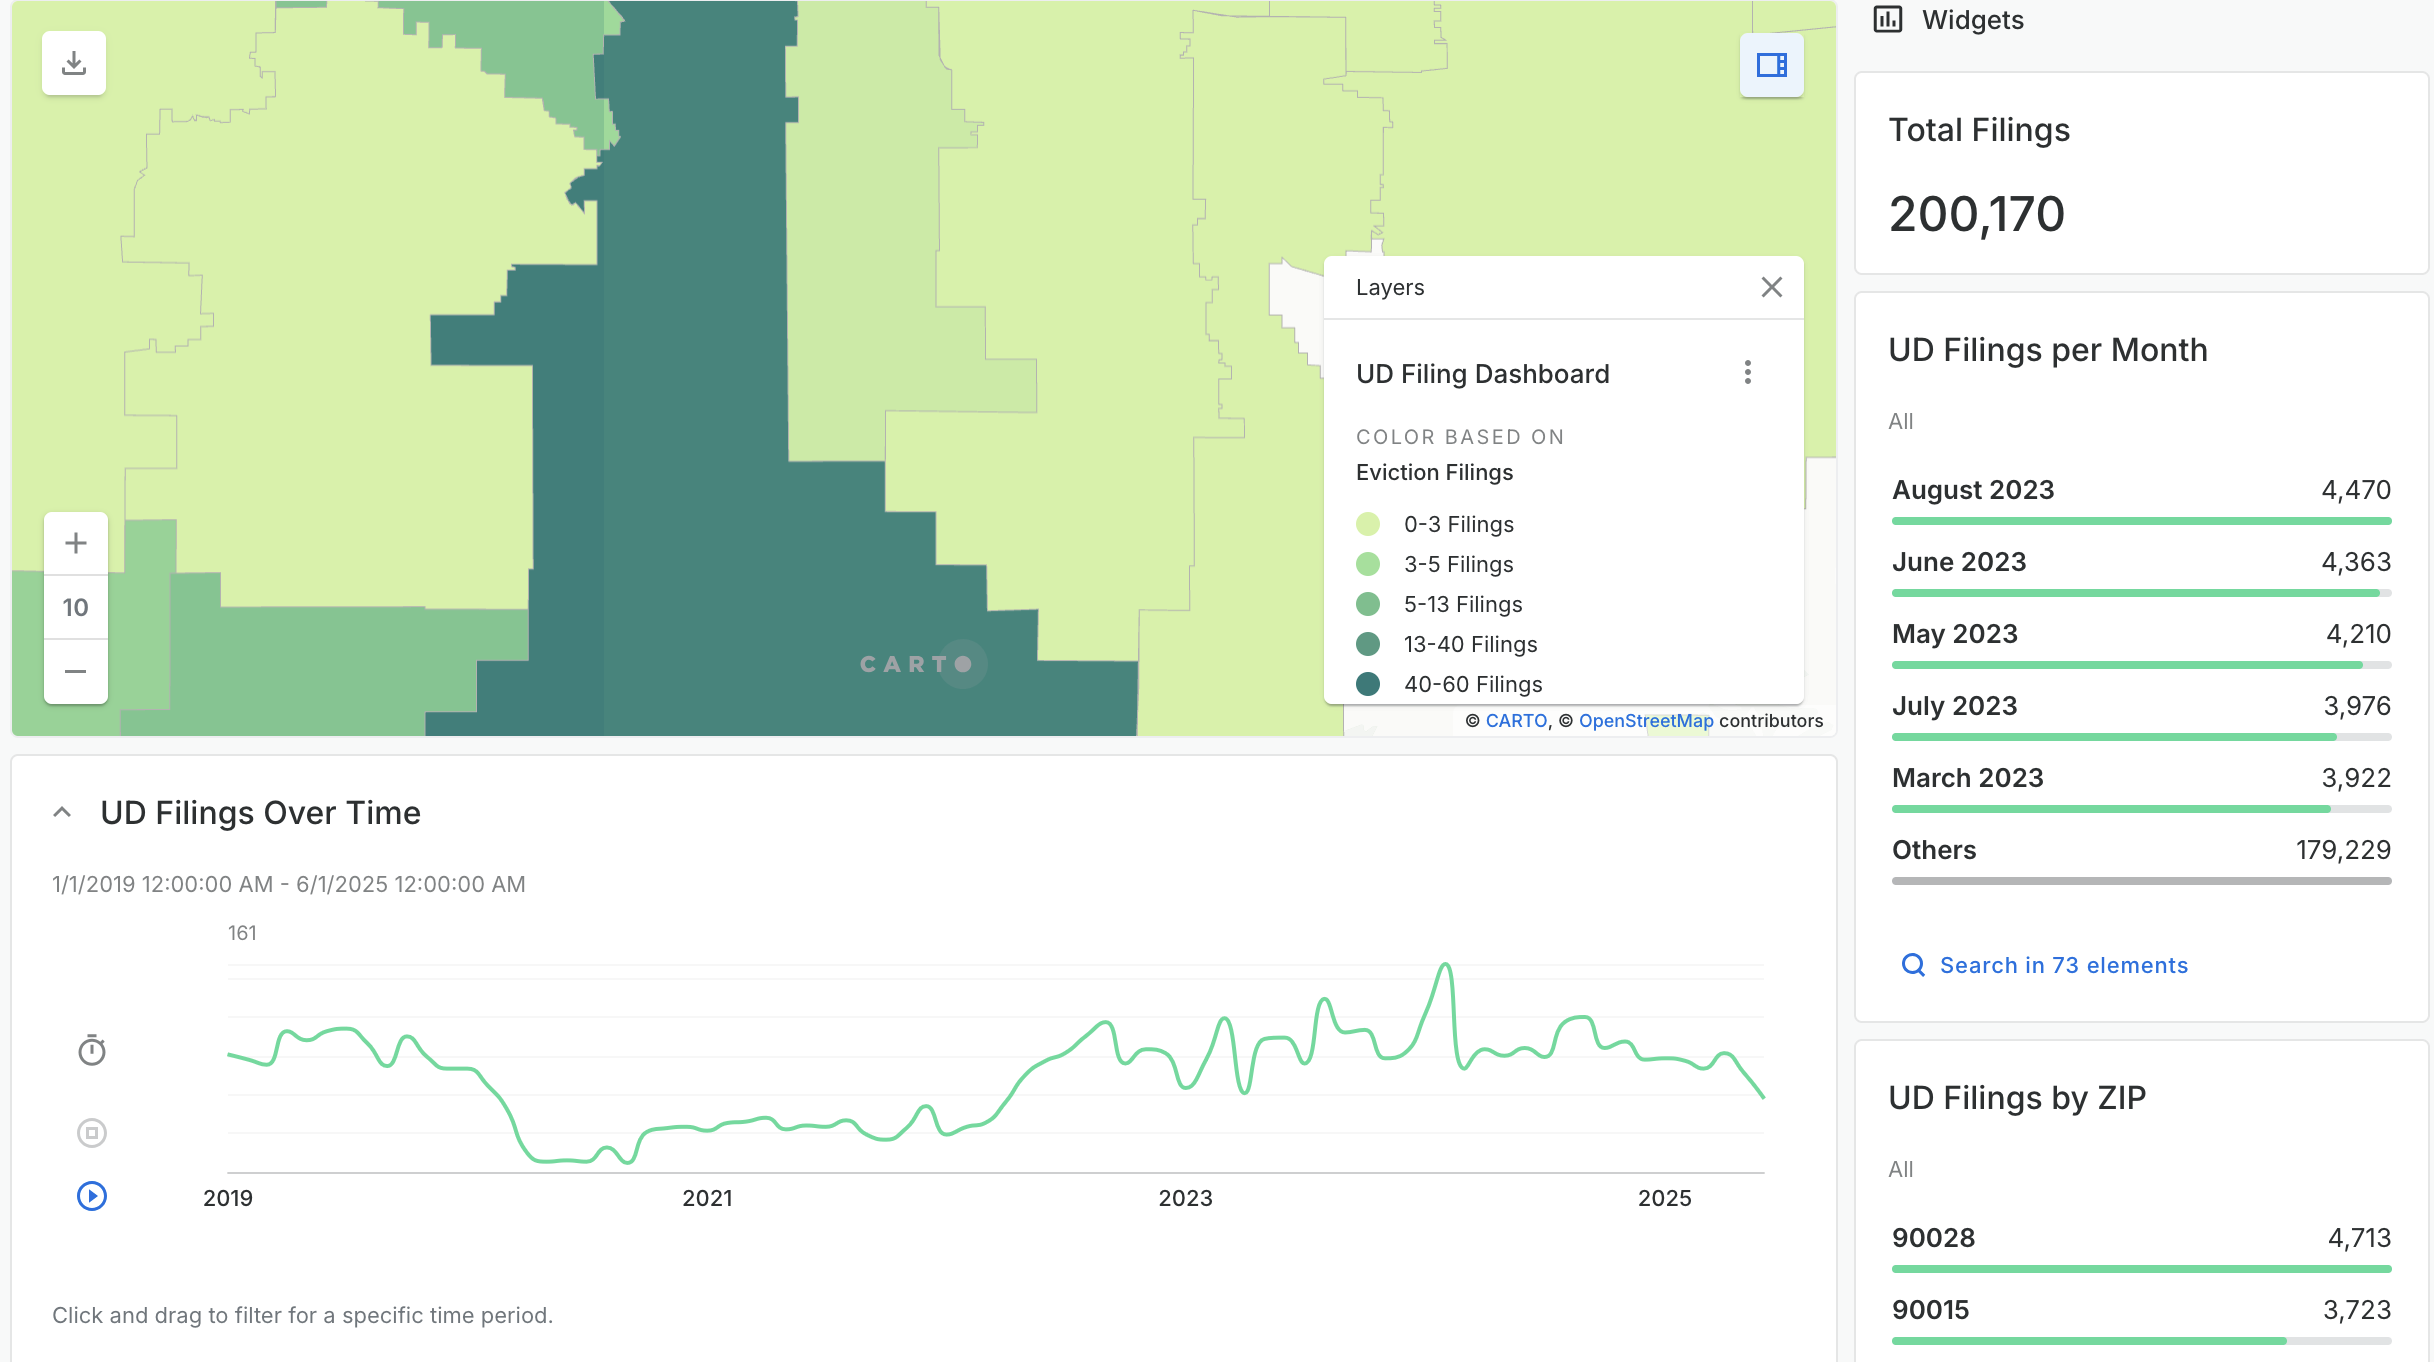Open UD Filing Dashboard layer options menu
This screenshot has height=1362, width=2434.
[x=1747, y=373]
